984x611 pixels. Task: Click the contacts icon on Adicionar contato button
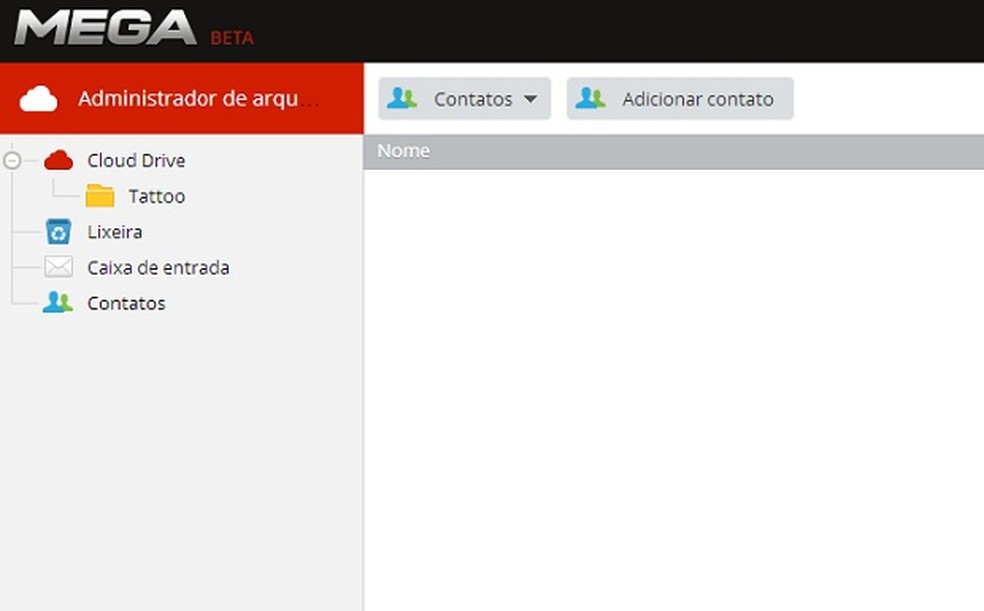(590, 98)
